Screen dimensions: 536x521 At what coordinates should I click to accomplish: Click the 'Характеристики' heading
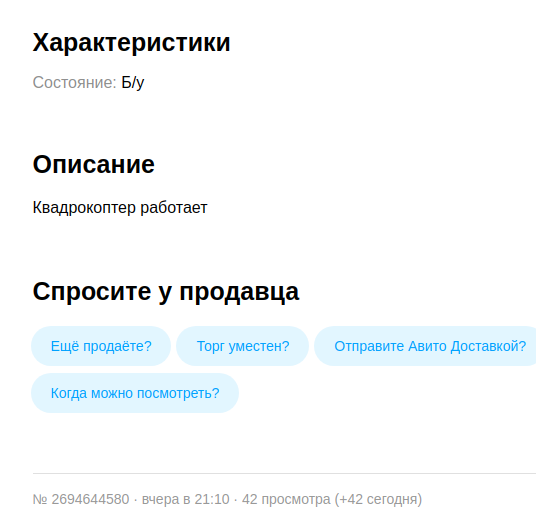(132, 43)
